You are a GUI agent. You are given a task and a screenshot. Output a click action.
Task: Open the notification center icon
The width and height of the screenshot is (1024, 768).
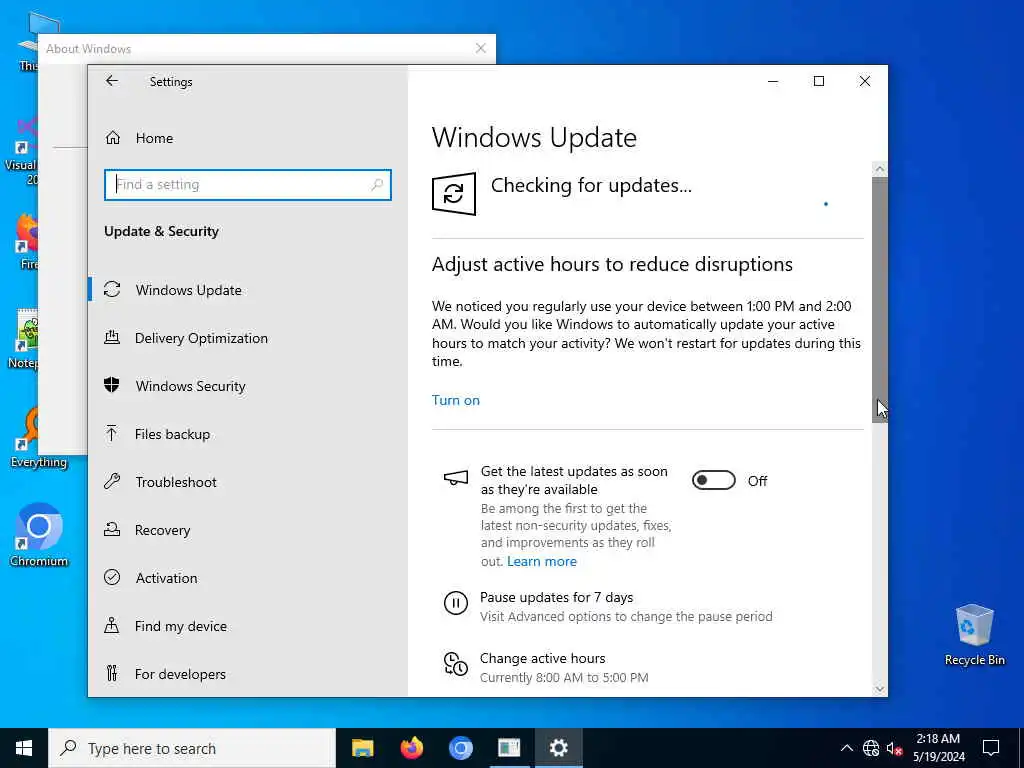(x=991, y=748)
